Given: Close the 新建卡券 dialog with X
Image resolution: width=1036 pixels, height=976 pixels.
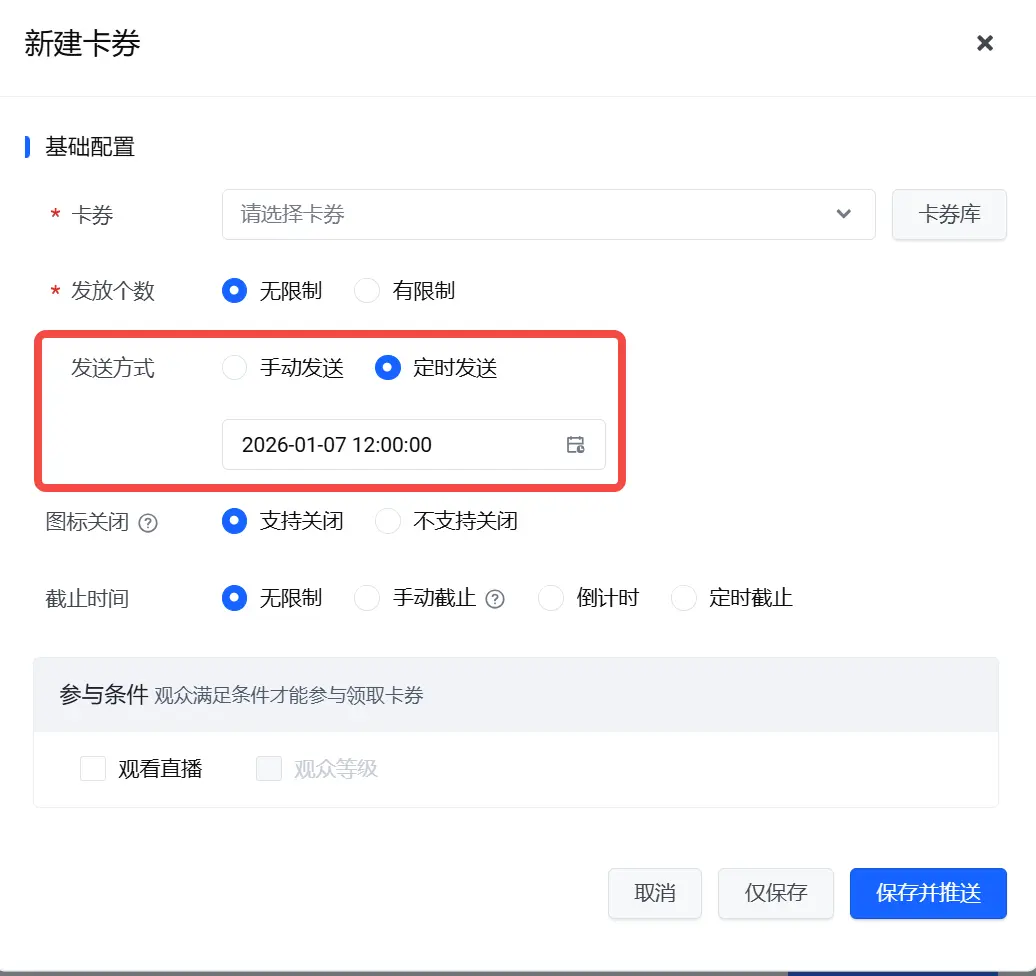Looking at the screenshot, I should 984,43.
